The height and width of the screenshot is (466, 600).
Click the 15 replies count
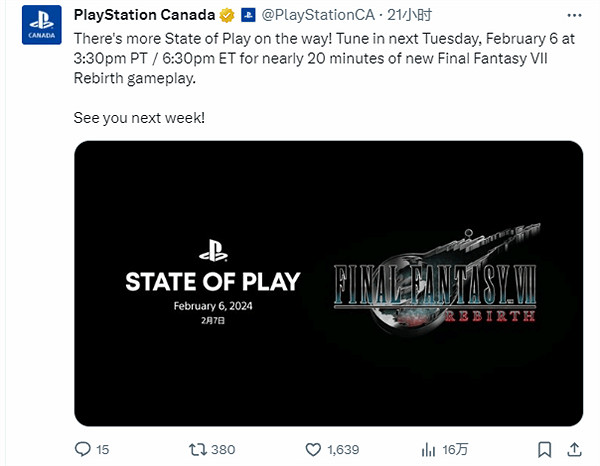pyautogui.click(x=103, y=449)
